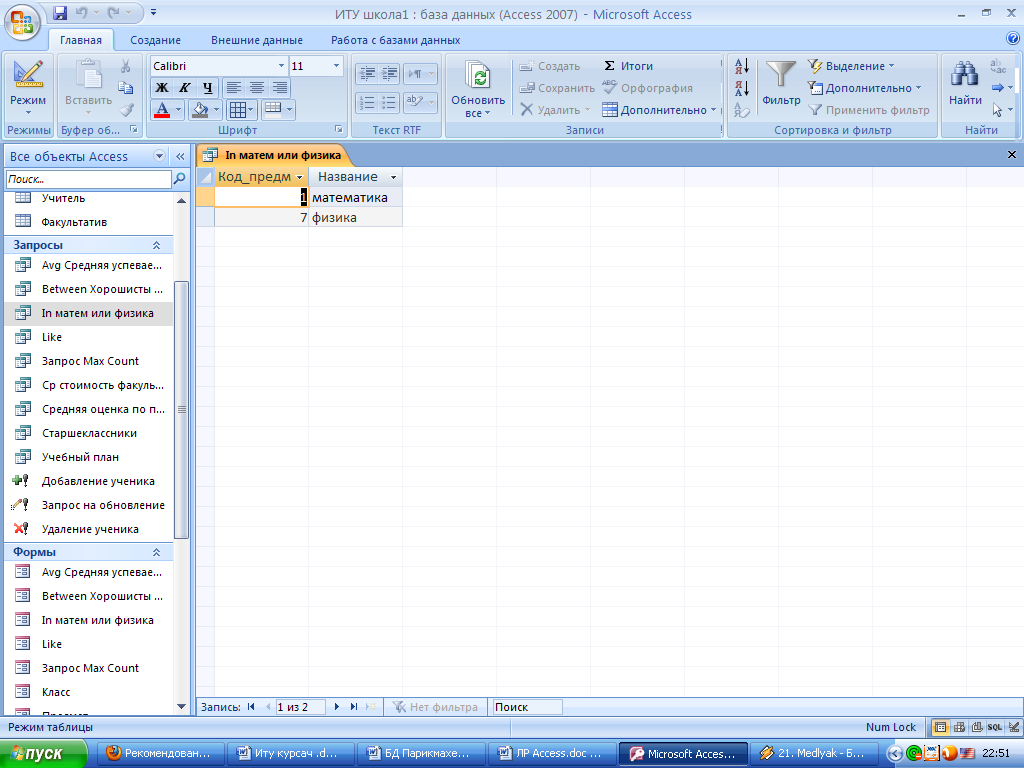Click the In матем или физика document tab

[274, 155]
